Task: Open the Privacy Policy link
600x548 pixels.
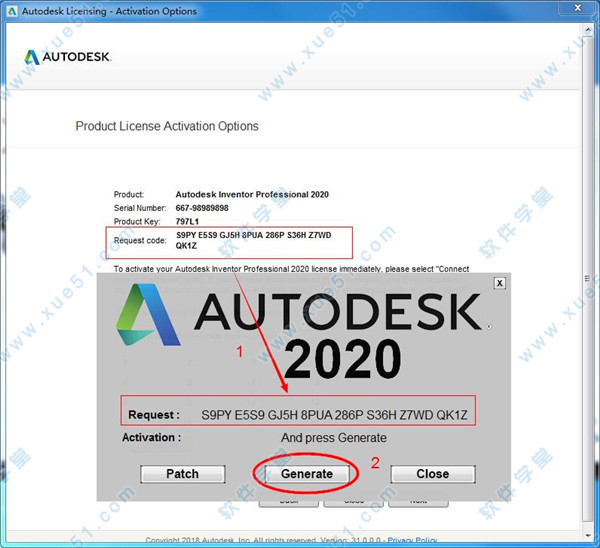Action: click(x=412, y=540)
